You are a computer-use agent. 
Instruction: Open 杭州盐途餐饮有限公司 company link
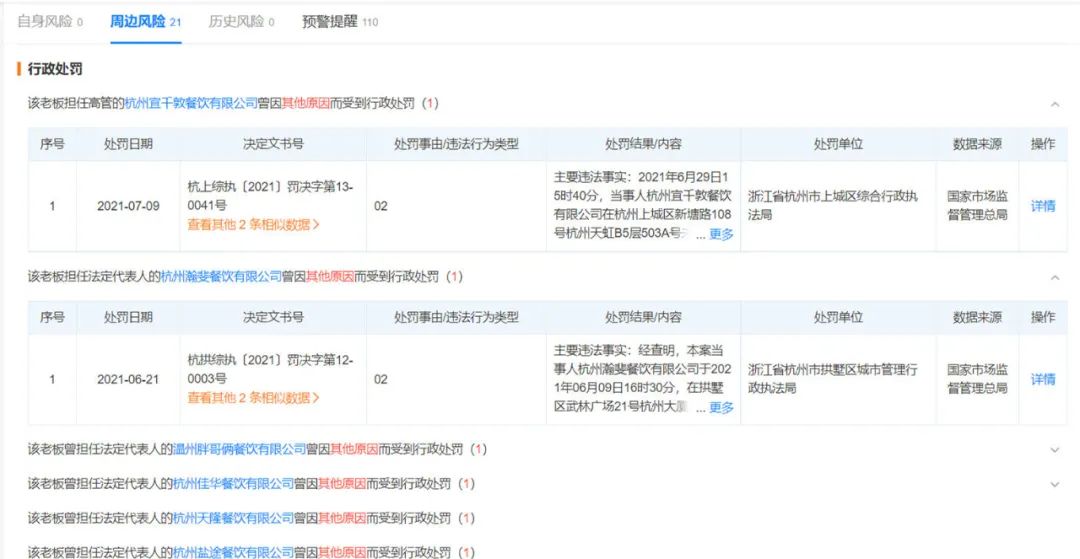point(233,552)
